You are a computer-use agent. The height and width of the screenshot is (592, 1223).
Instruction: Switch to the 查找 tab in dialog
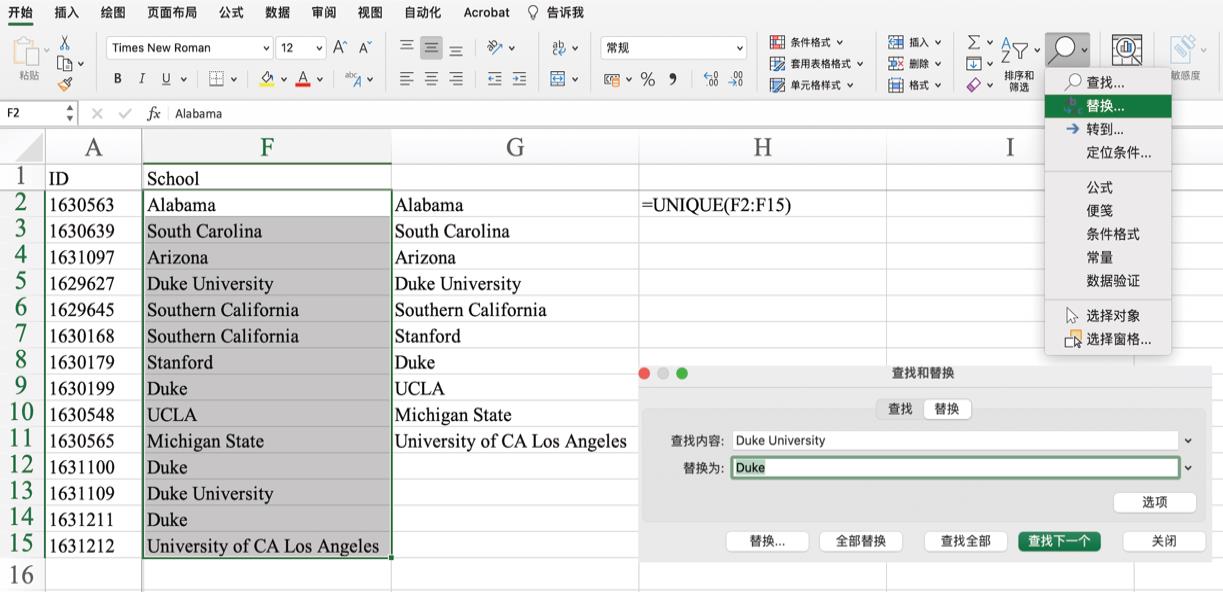(900, 409)
